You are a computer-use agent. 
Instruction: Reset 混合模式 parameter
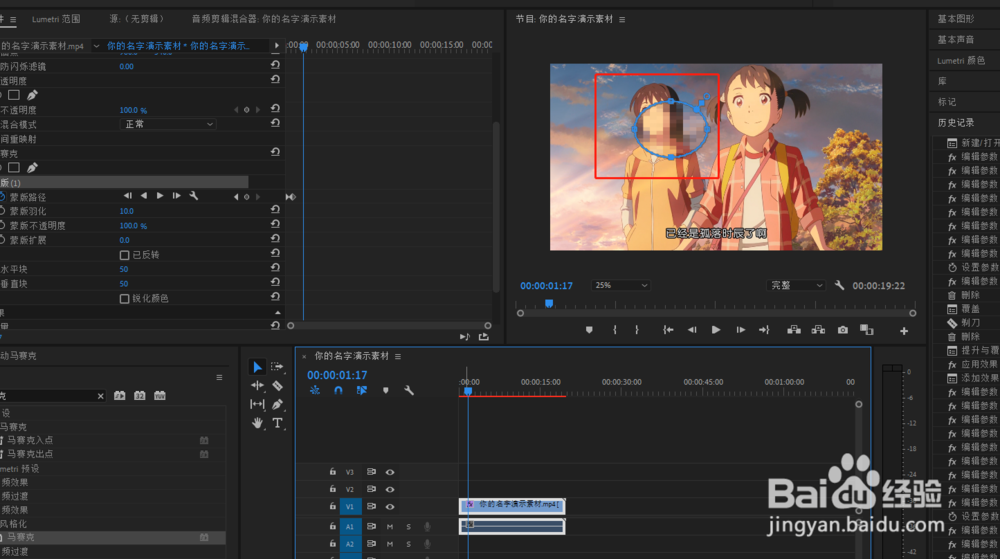[276, 123]
